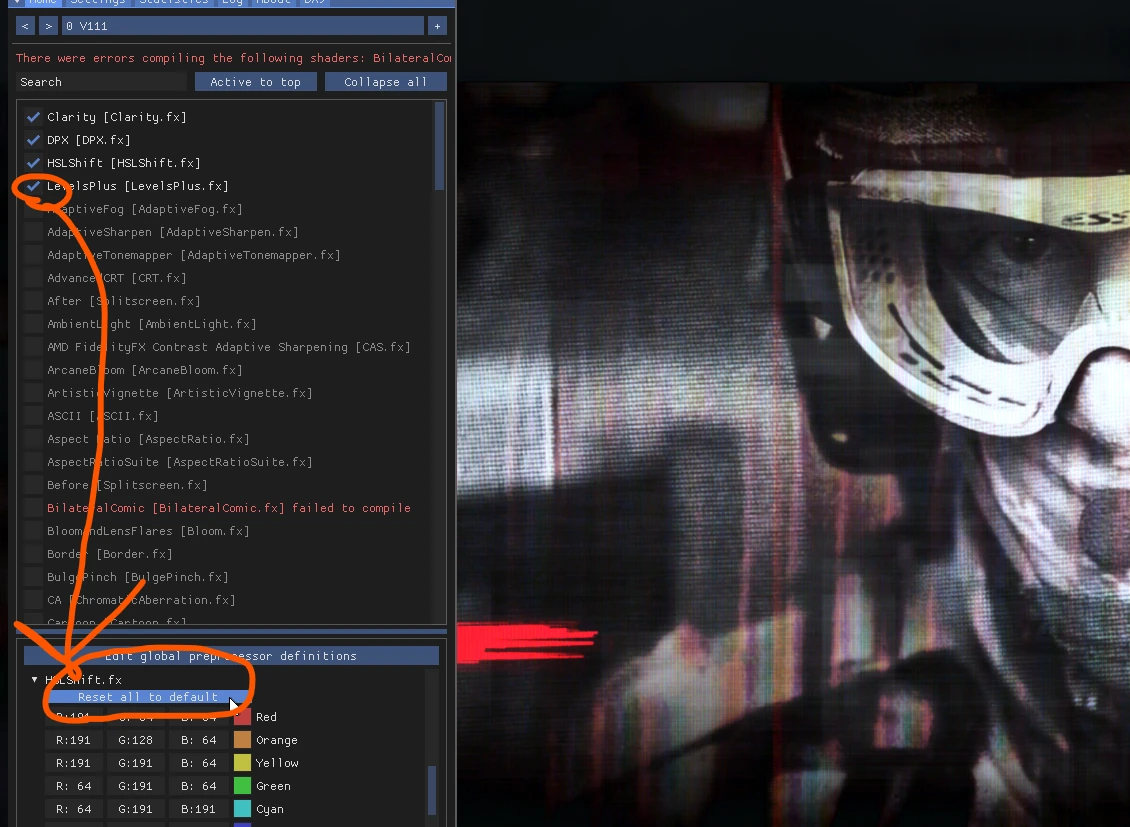Click into the Search field
Image resolution: width=1130 pixels, height=827 pixels.
pyautogui.click(x=101, y=82)
